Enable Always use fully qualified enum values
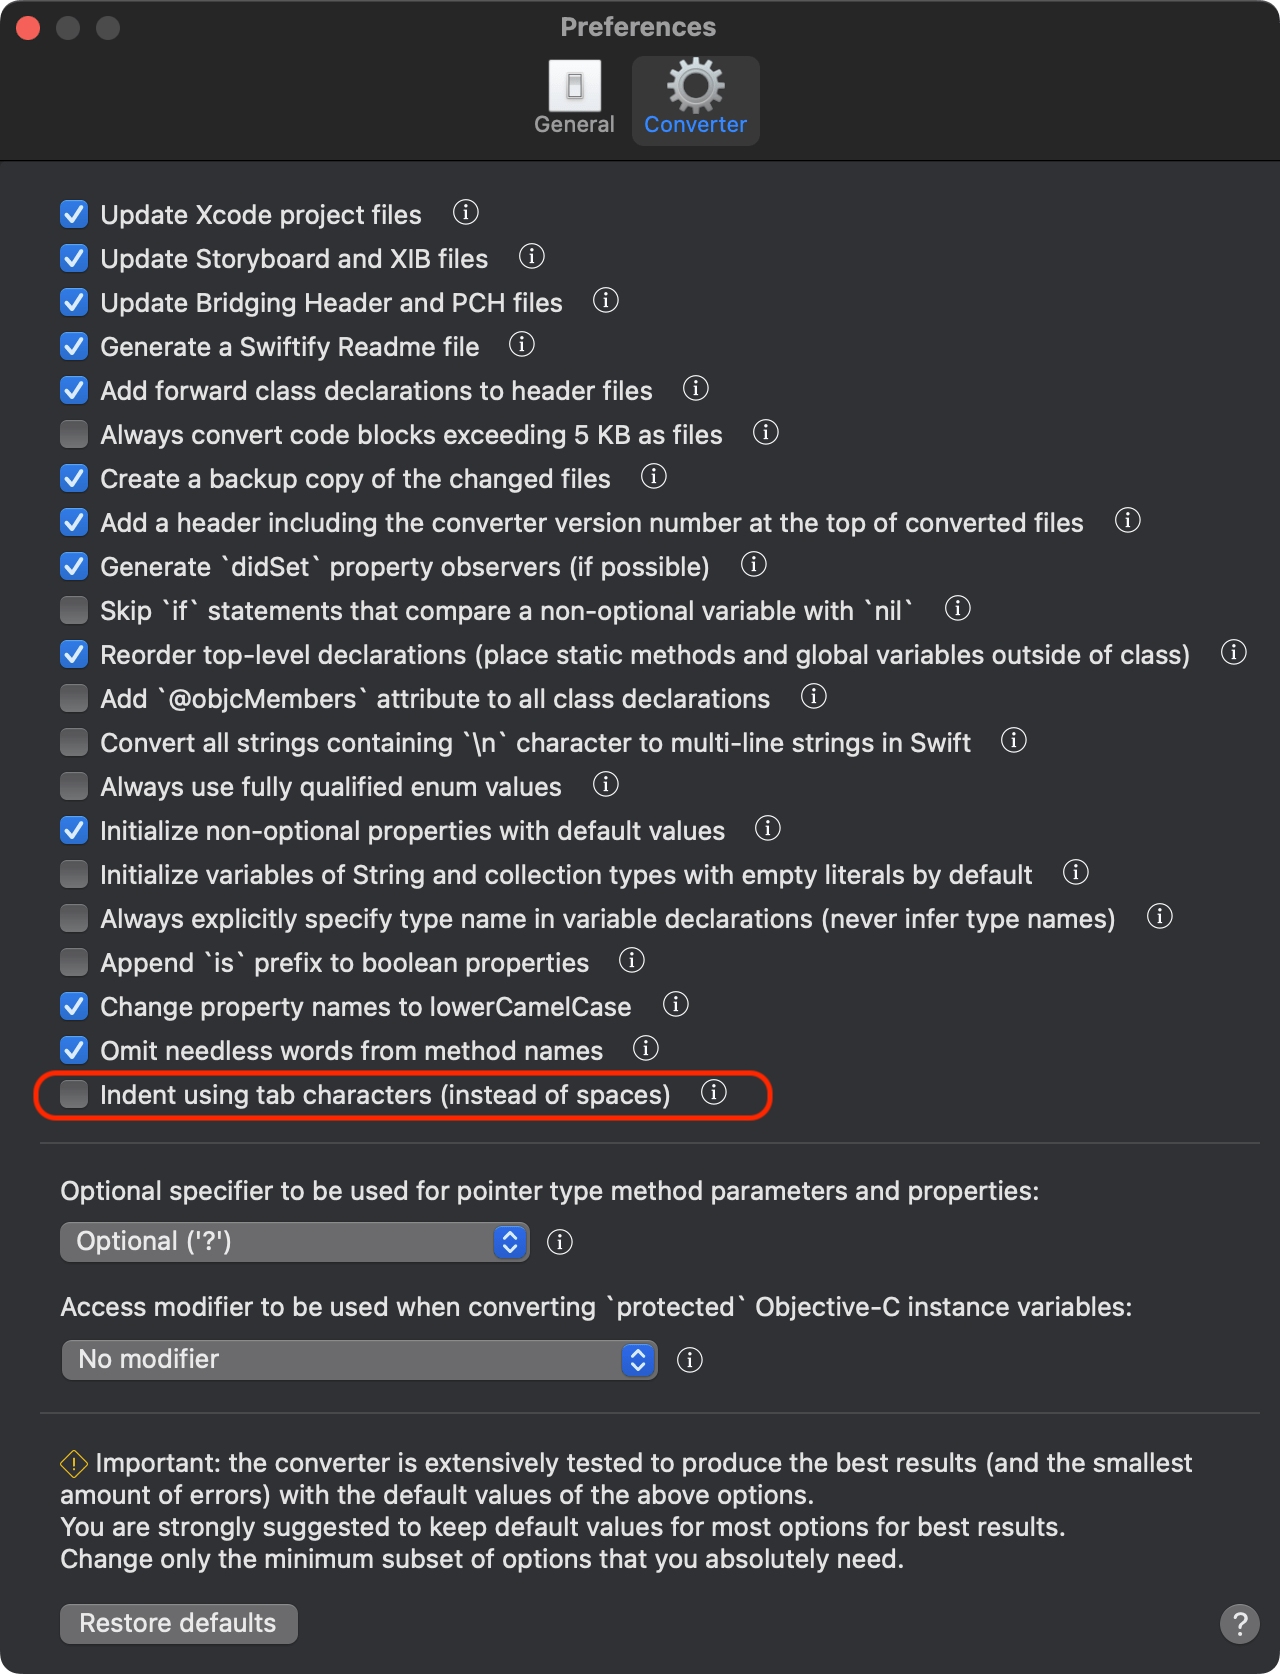Image resolution: width=1280 pixels, height=1674 pixels. click(x=74, y=787)
